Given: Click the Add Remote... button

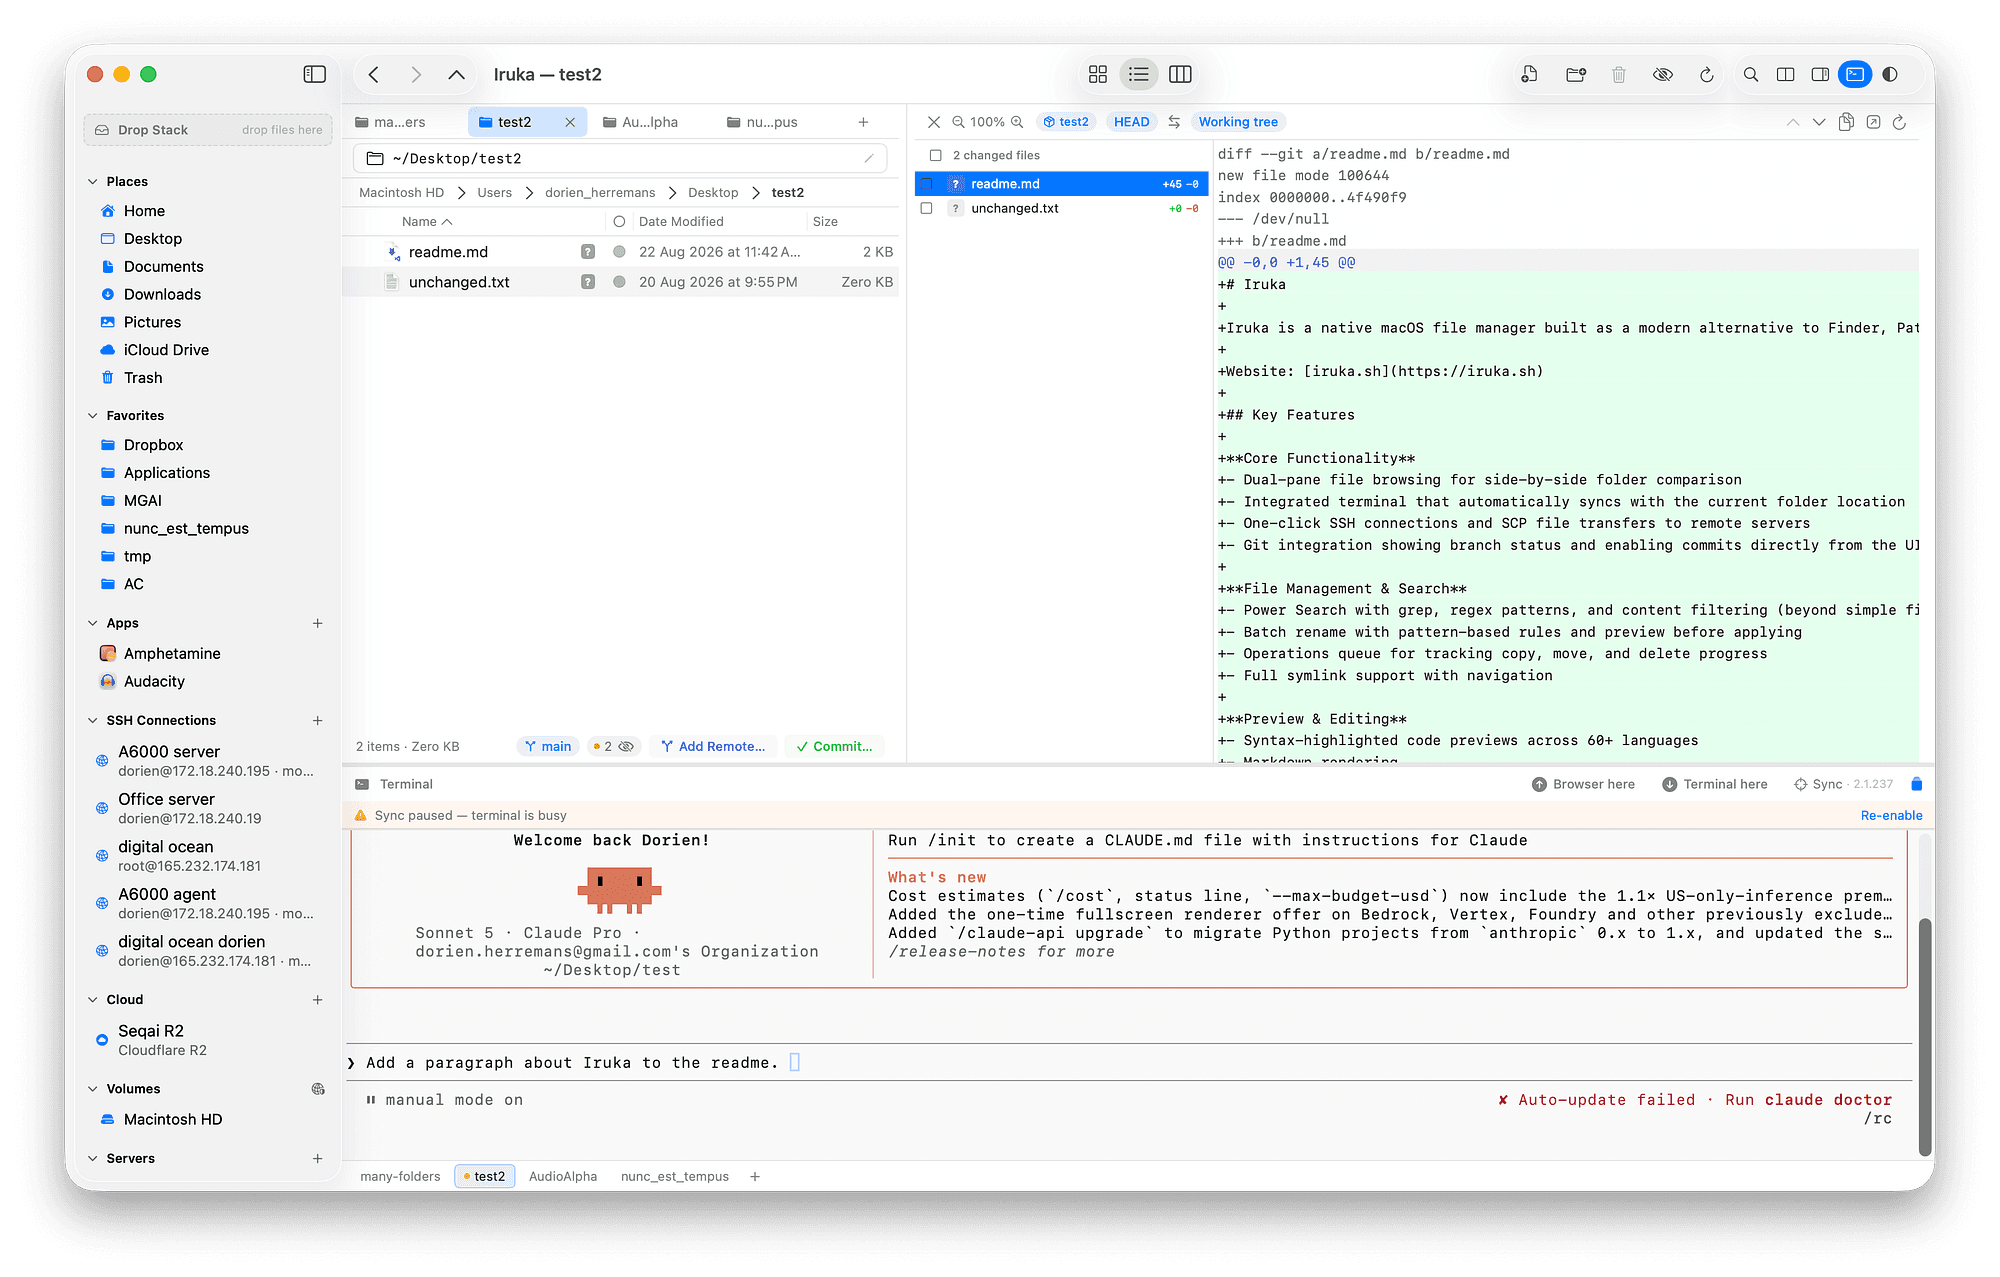Looking at the screenshot, I should pyautogui.click(x=713, y=746).
